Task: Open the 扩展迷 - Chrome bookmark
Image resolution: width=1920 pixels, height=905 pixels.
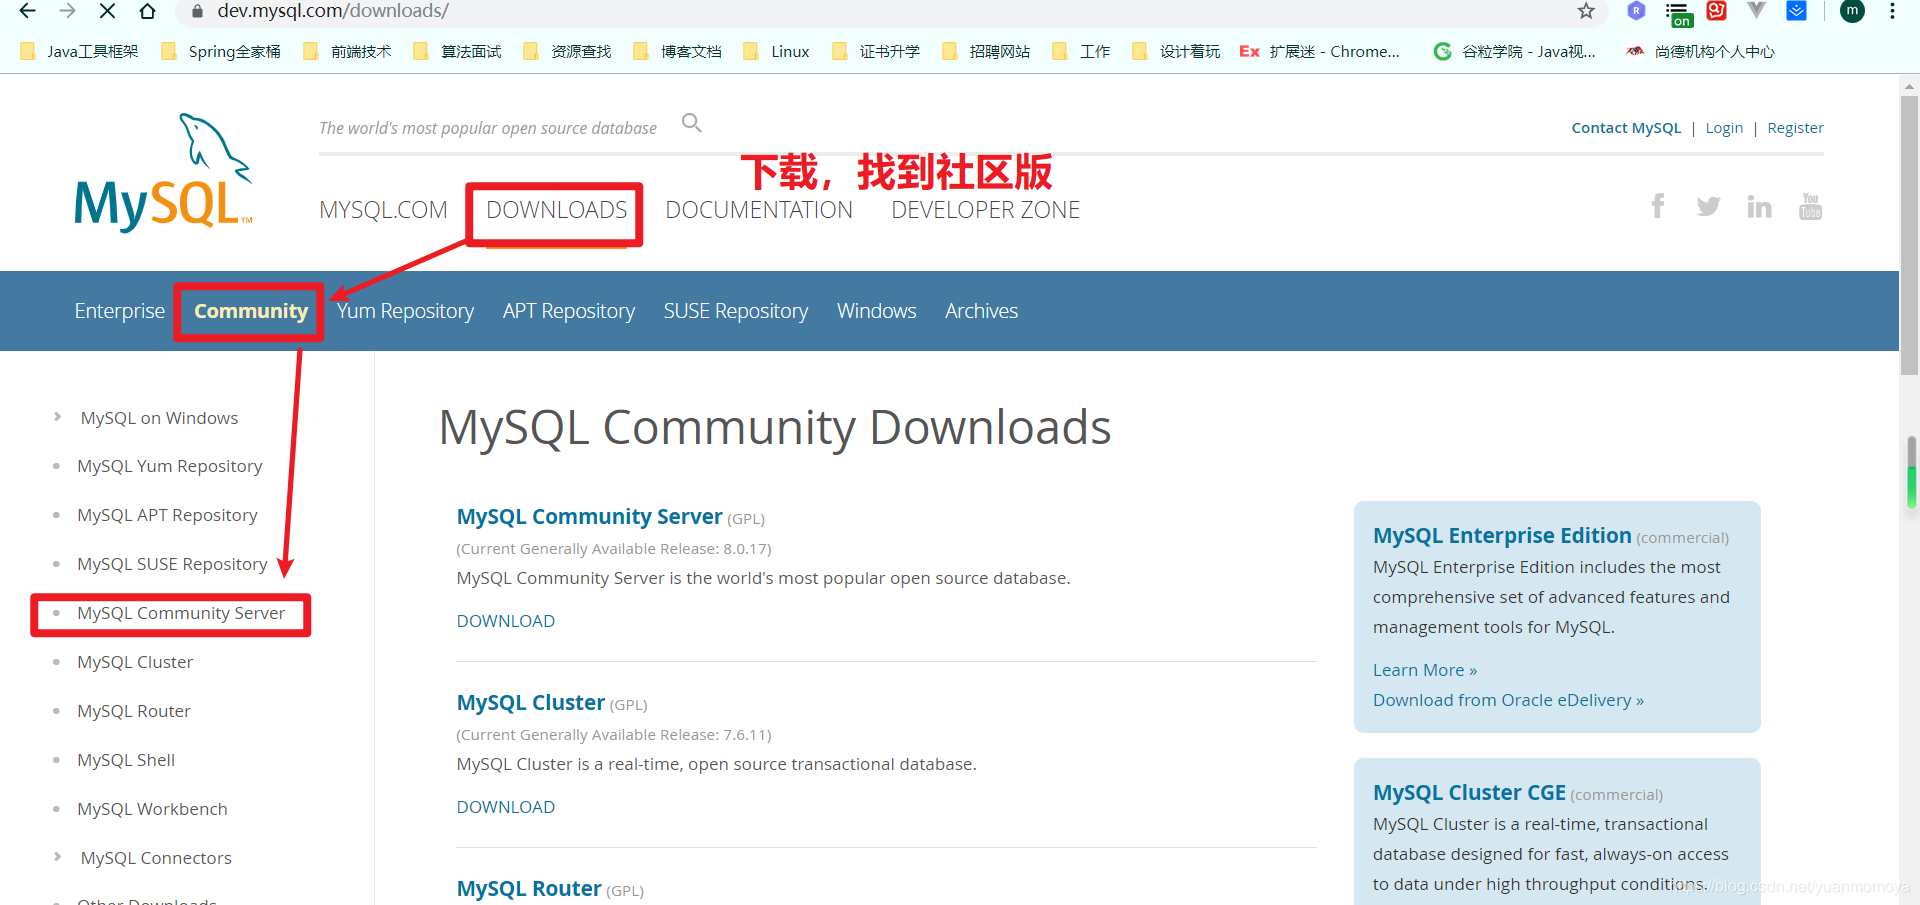Action: tap(1320, 52)
